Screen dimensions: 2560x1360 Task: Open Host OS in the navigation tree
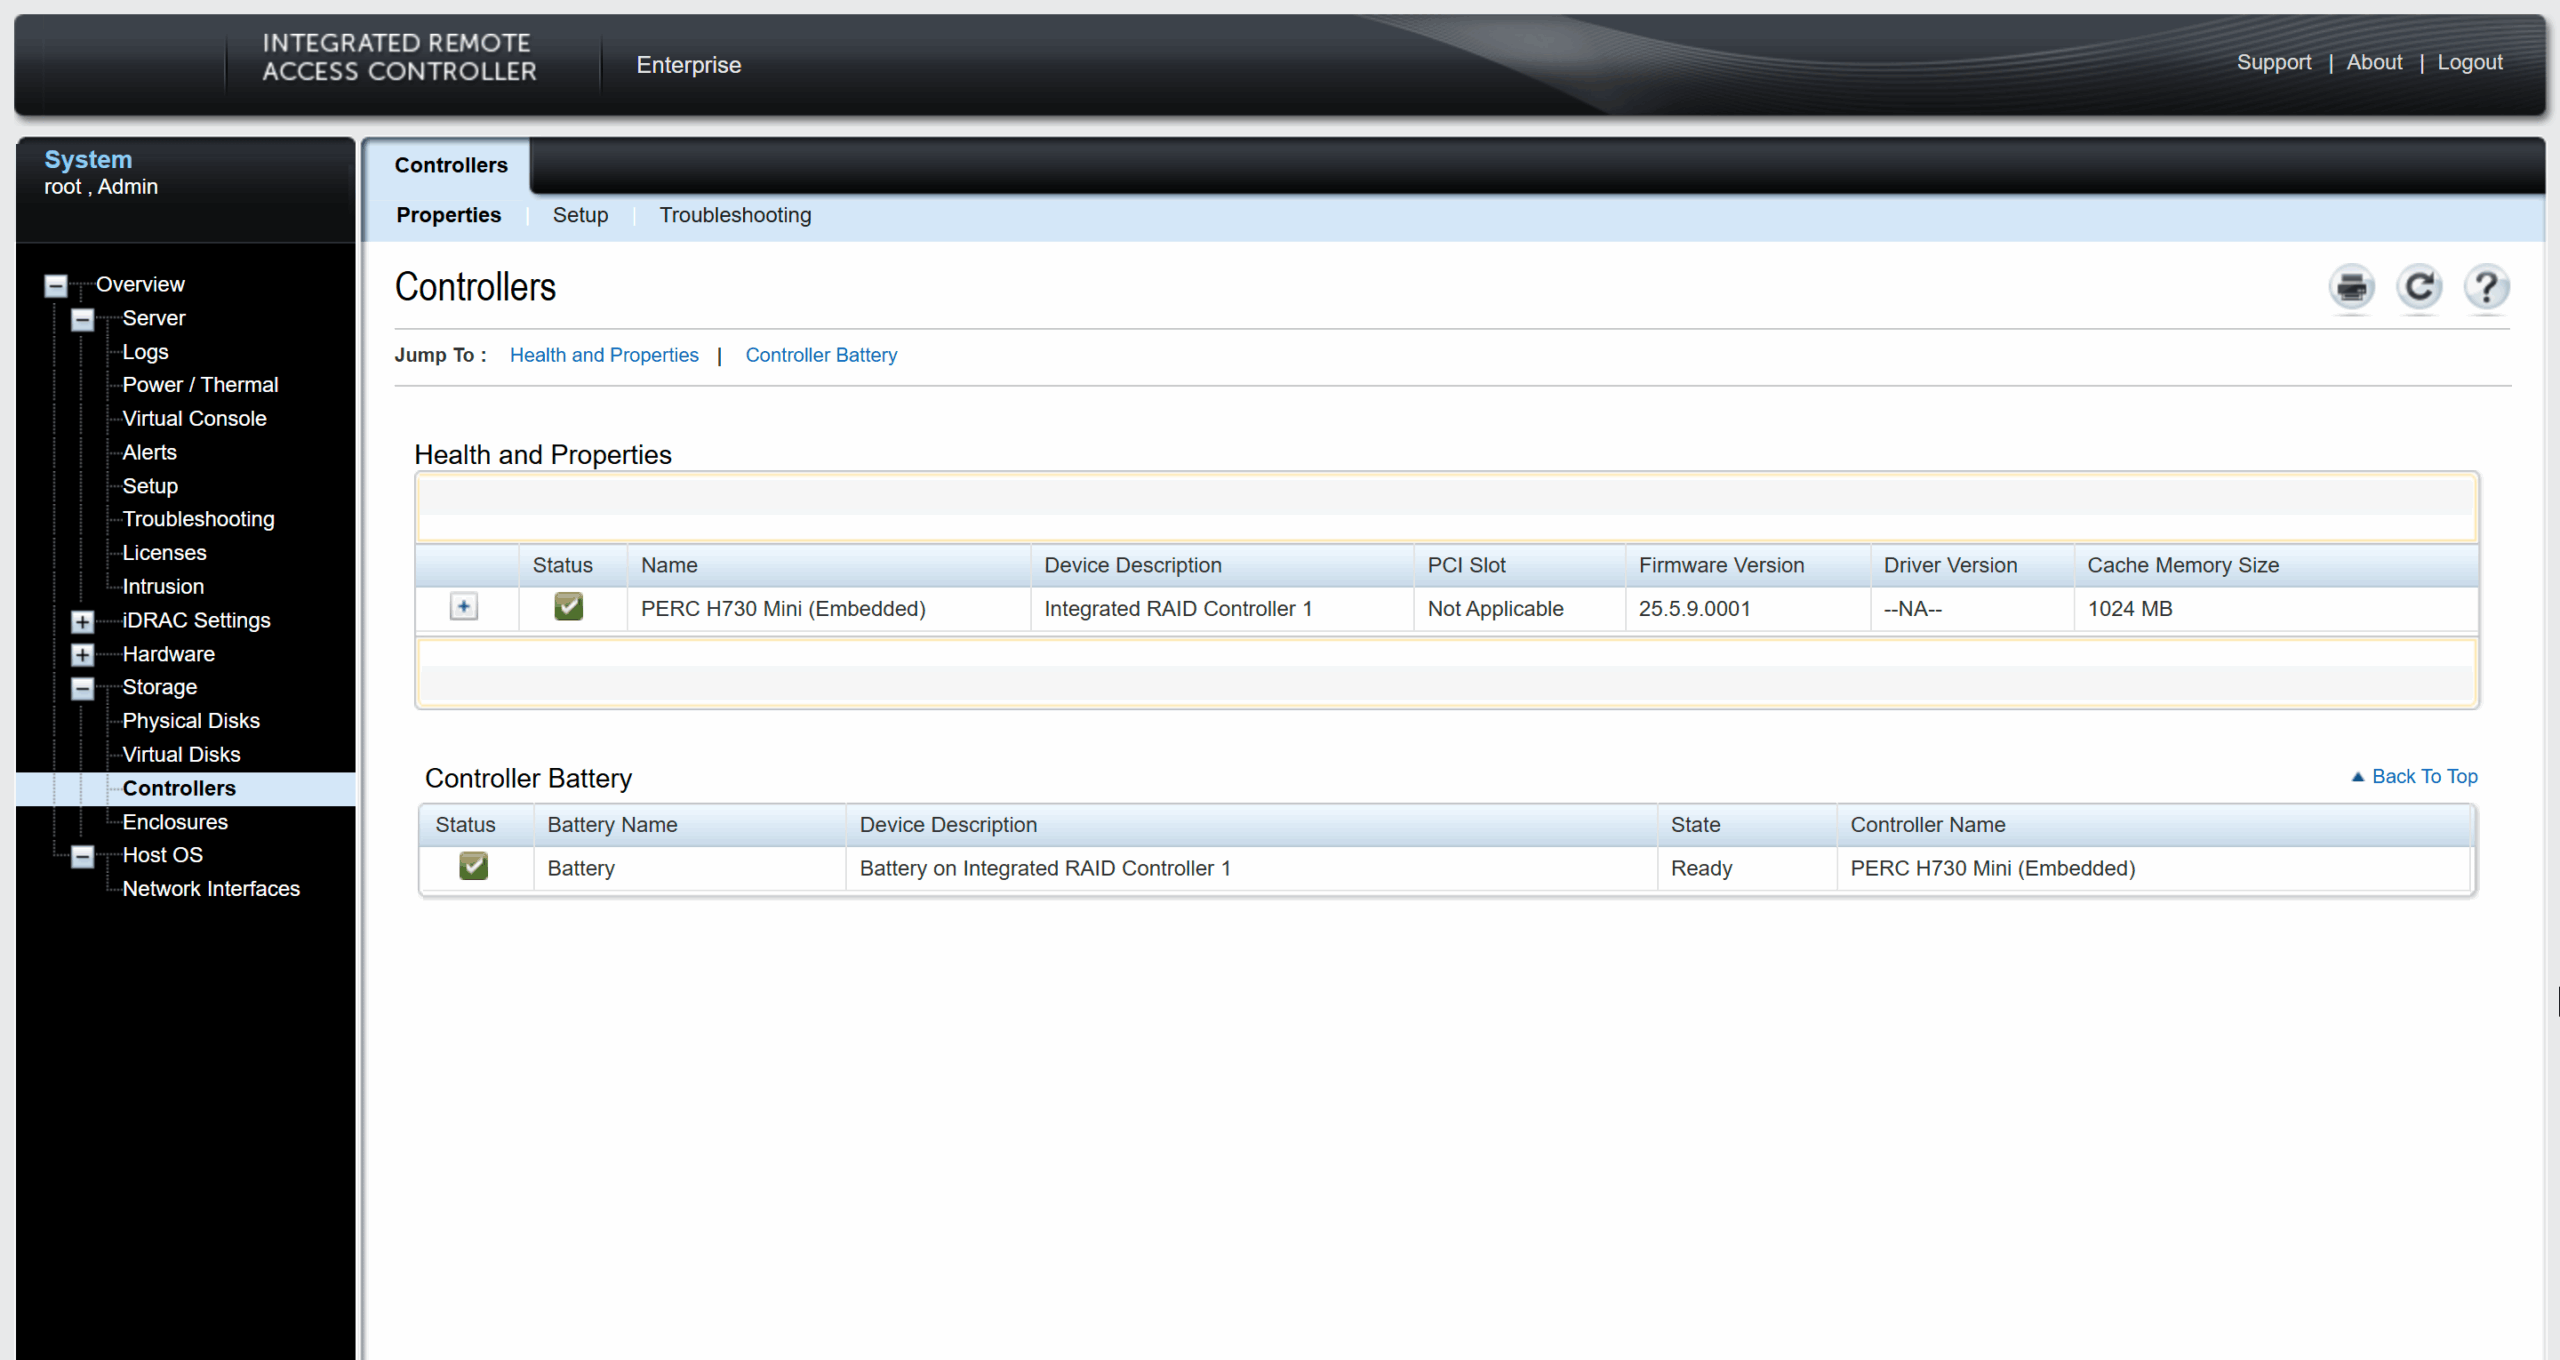pos(162,855)
